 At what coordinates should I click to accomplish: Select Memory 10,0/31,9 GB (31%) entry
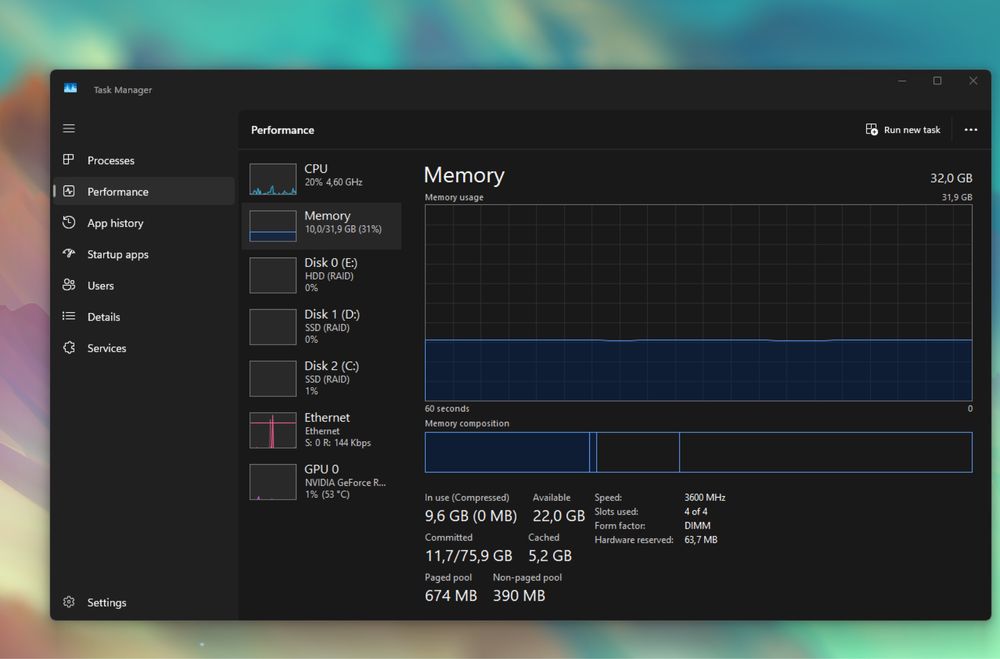point(322,226)
